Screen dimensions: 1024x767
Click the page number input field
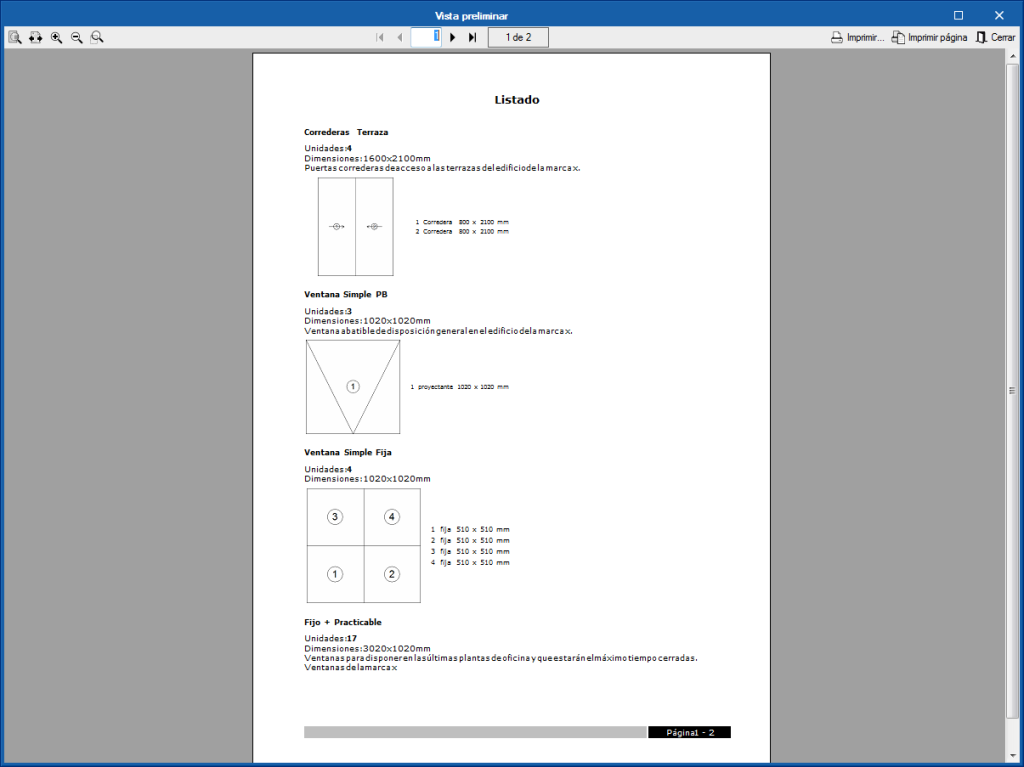click(426, 37)
